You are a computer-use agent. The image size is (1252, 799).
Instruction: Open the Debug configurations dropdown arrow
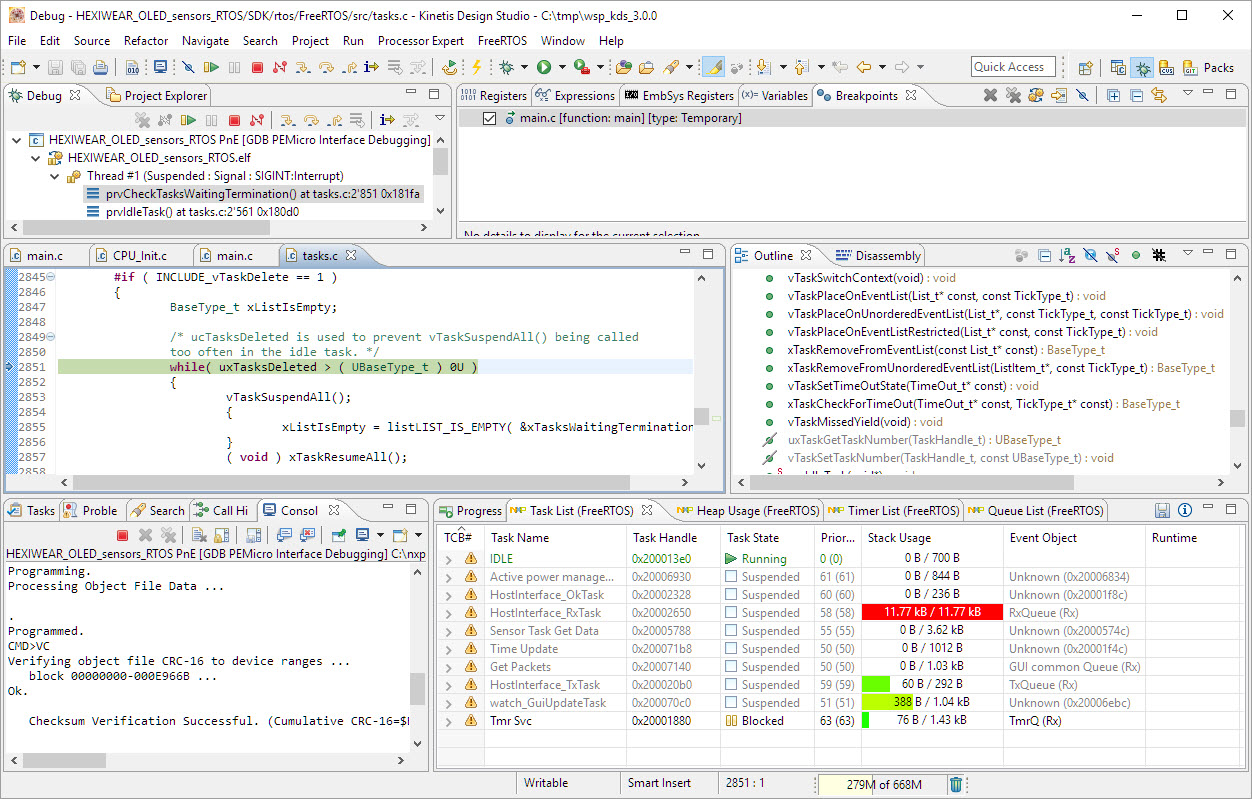click(x=525, y=67)
